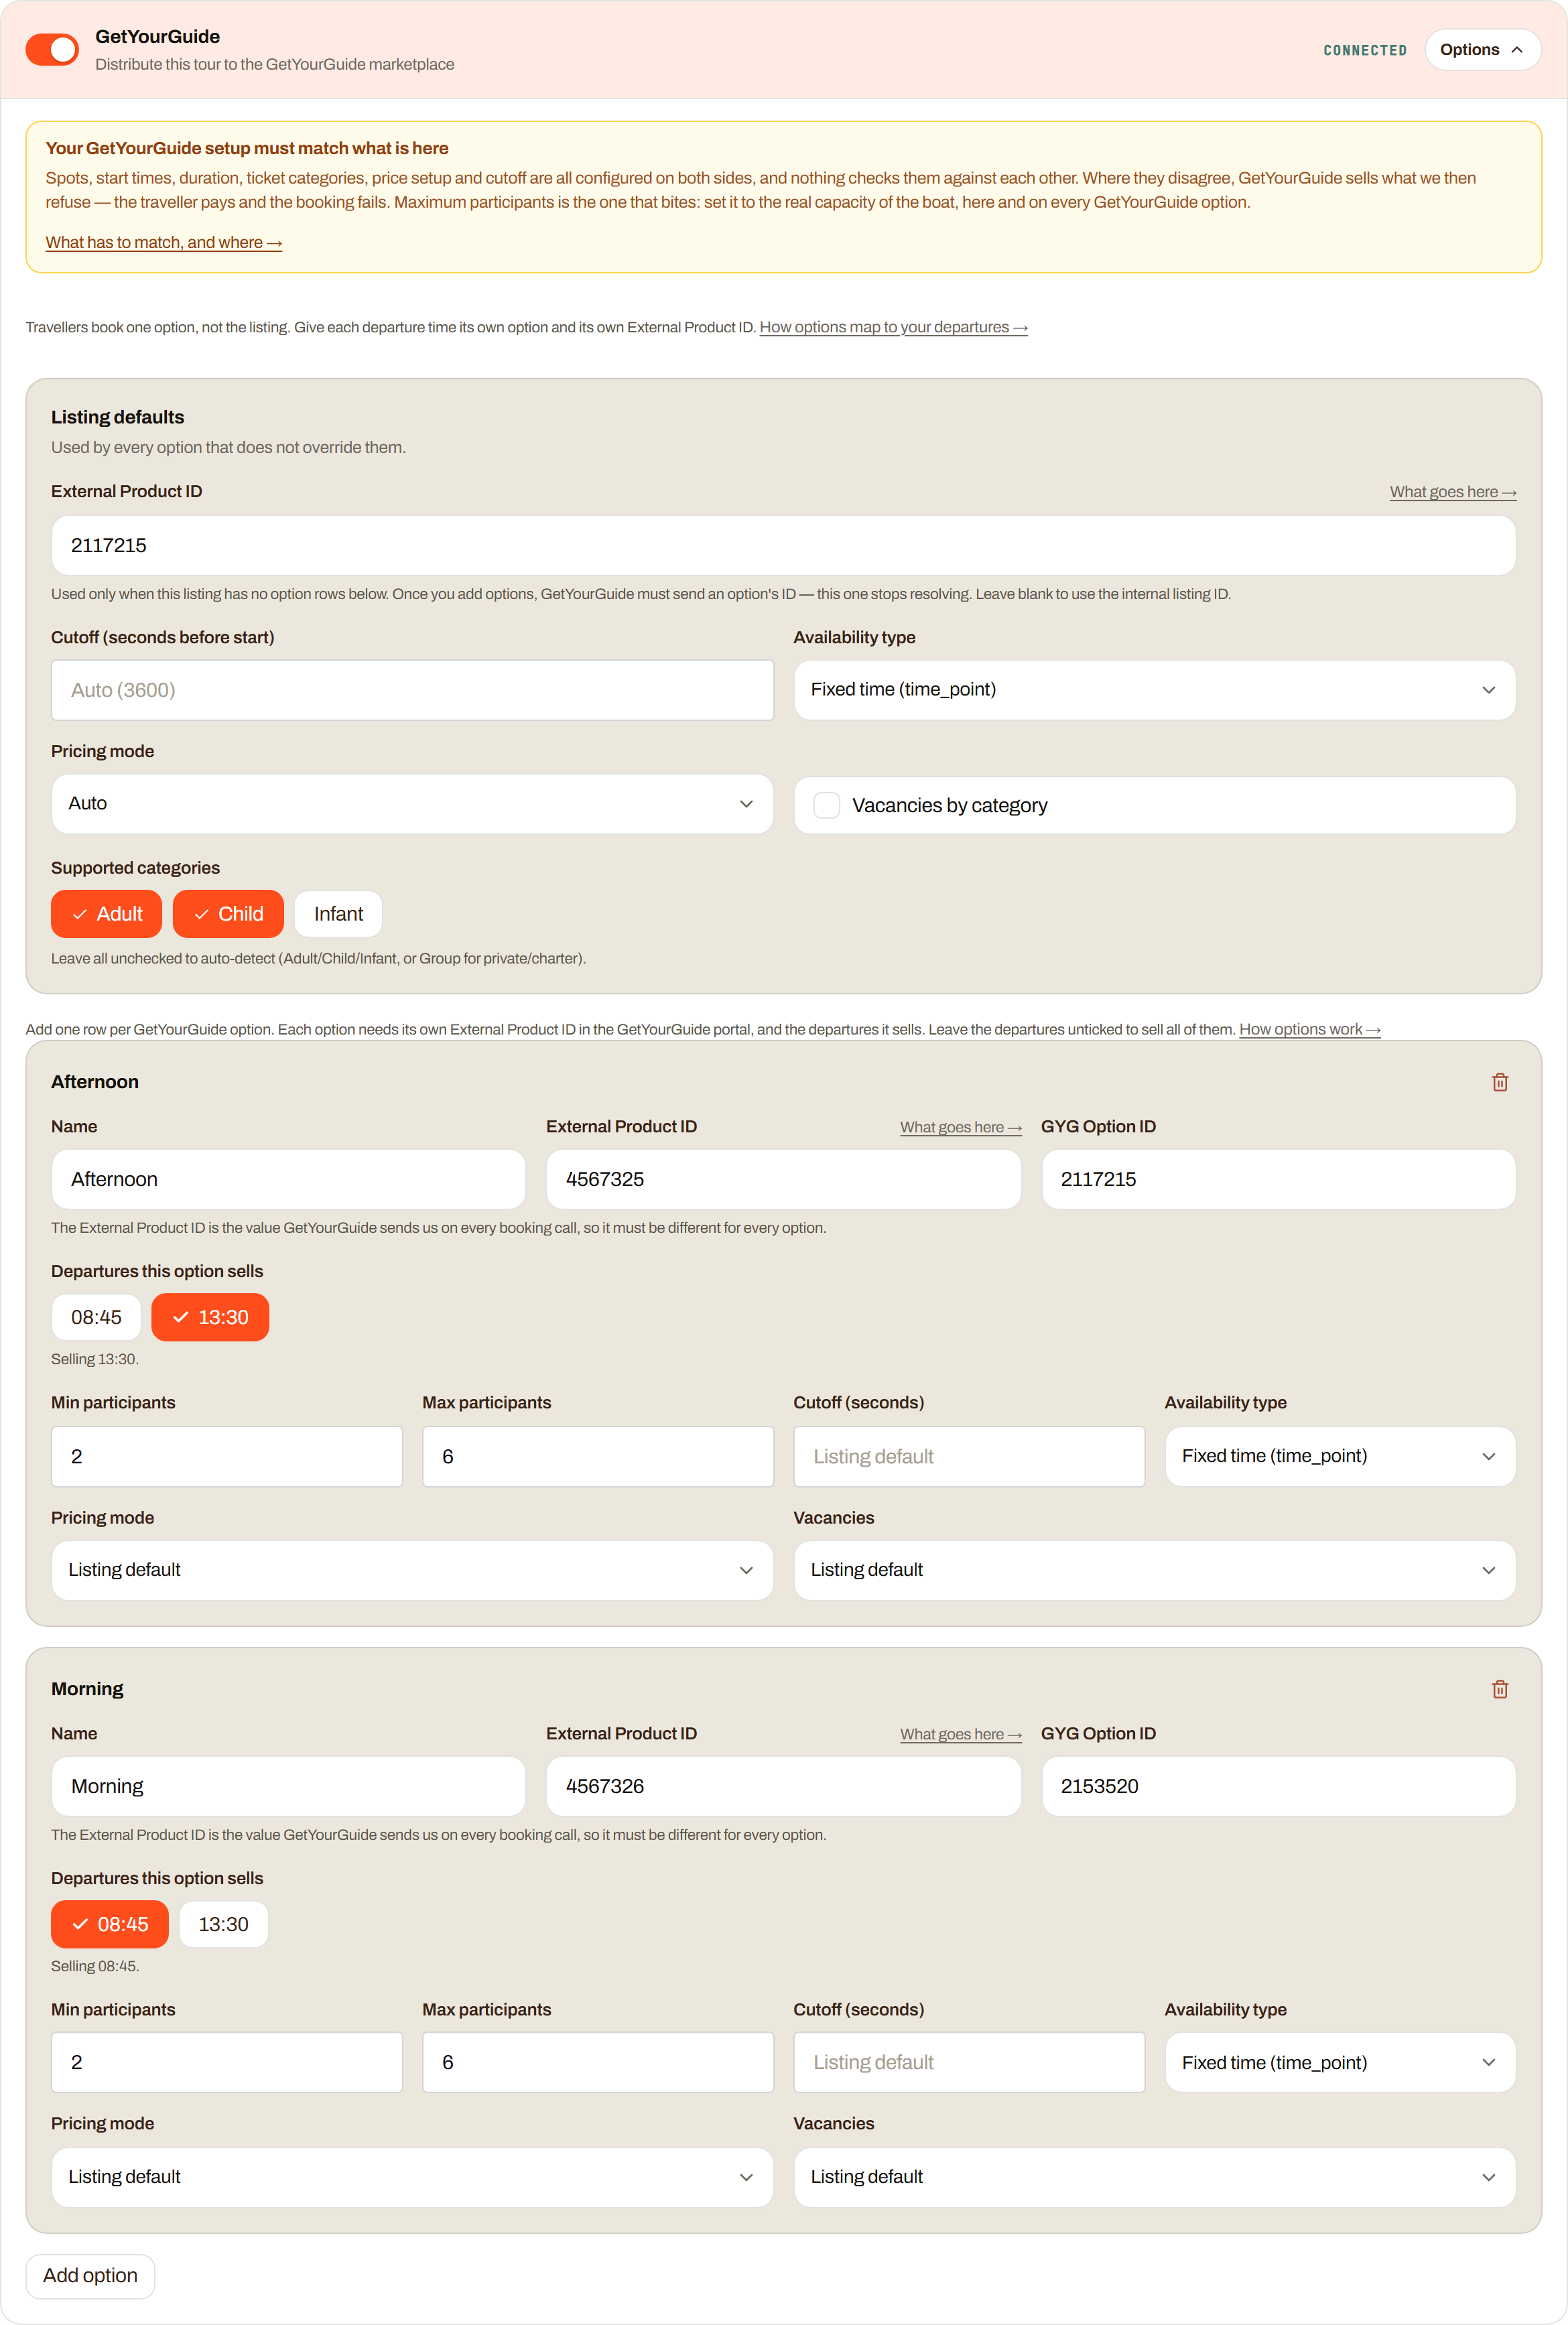The height and width of the screenshot is (2325, 1568).
Task: Open listing defaults Availability type dropdown
Action: tap(1154, 690)
